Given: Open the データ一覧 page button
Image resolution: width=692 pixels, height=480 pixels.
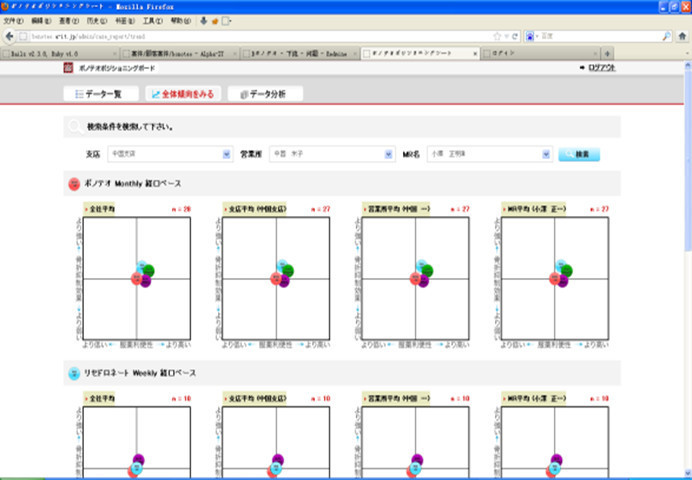Looking at the screenshot, I should [x=101, y=94].
